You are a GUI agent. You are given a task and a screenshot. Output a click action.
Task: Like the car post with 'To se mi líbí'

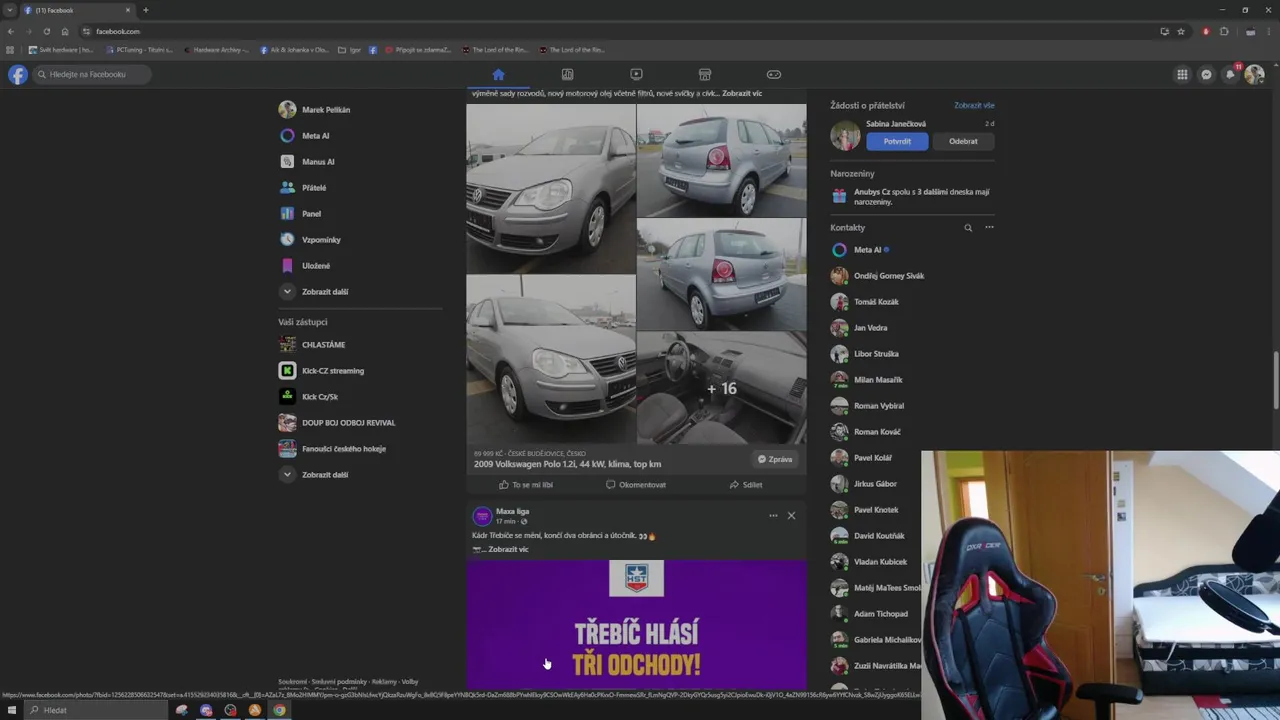(526, 485)
